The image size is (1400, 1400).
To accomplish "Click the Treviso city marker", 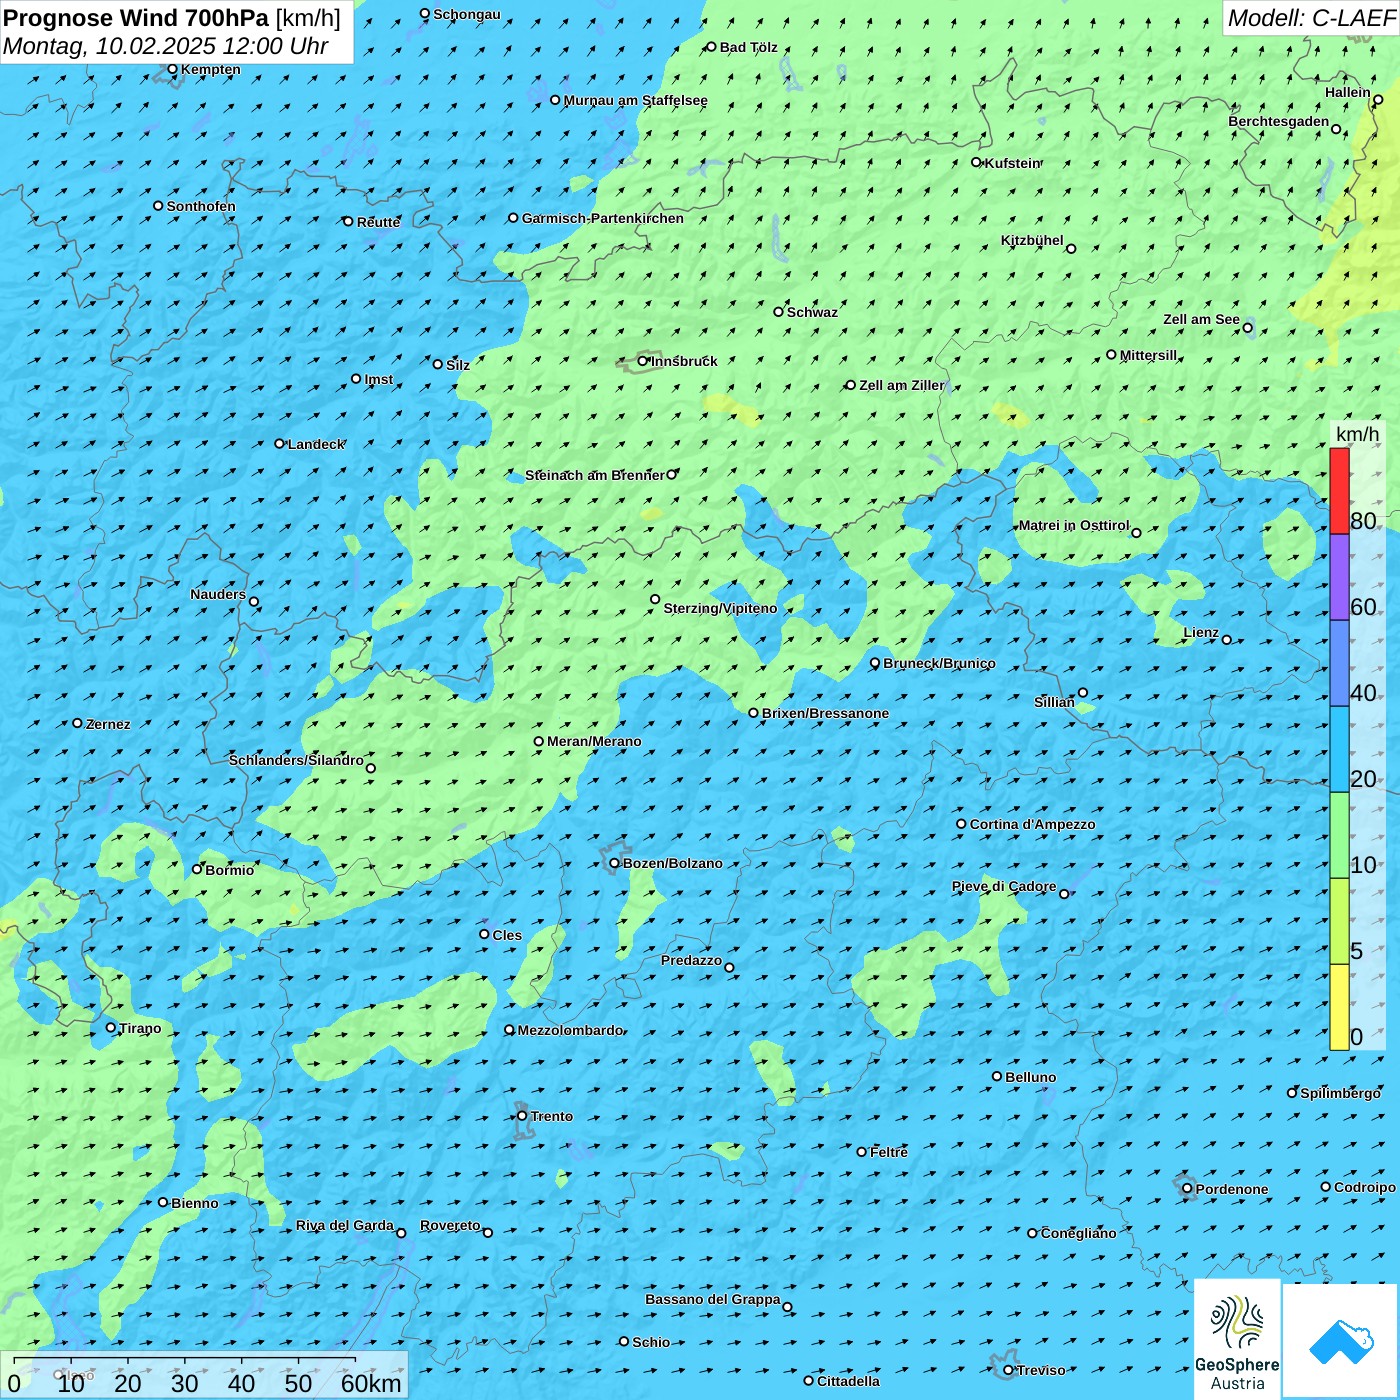I will point(1008,1370).
